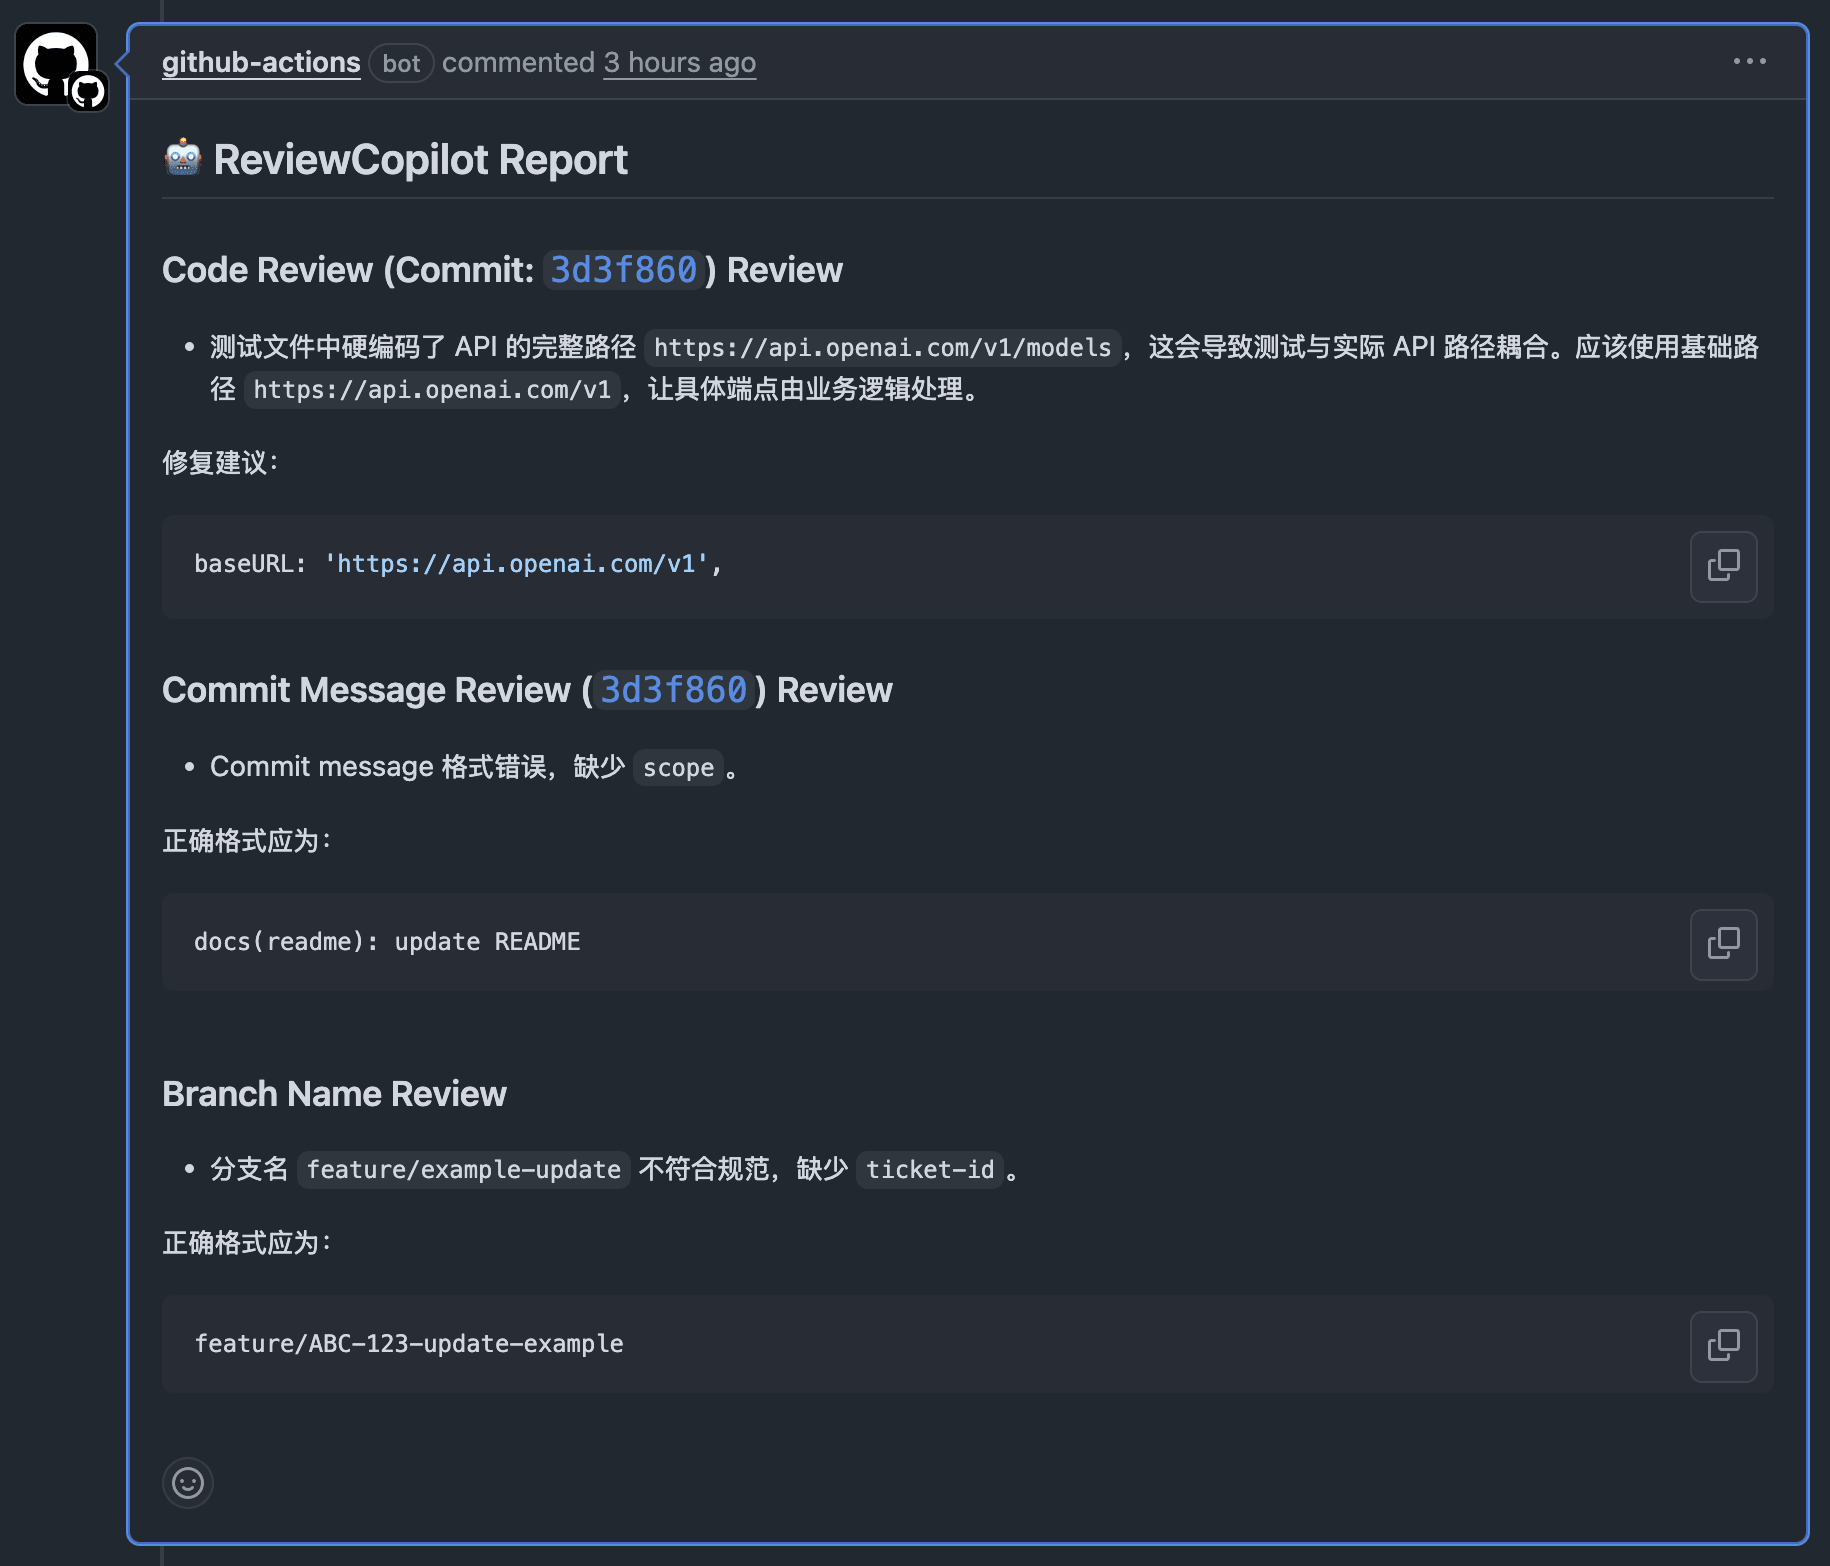Copy the feature/ABC-123-update-example branch name
The width and height of the screenshot is (1830, 1566).
(1722, 1345)
